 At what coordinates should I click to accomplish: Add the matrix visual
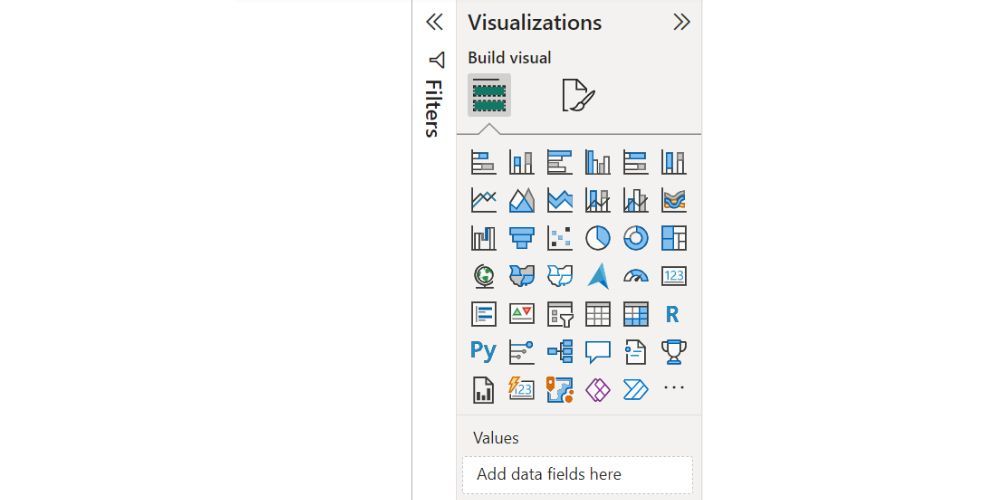[636, 314]
